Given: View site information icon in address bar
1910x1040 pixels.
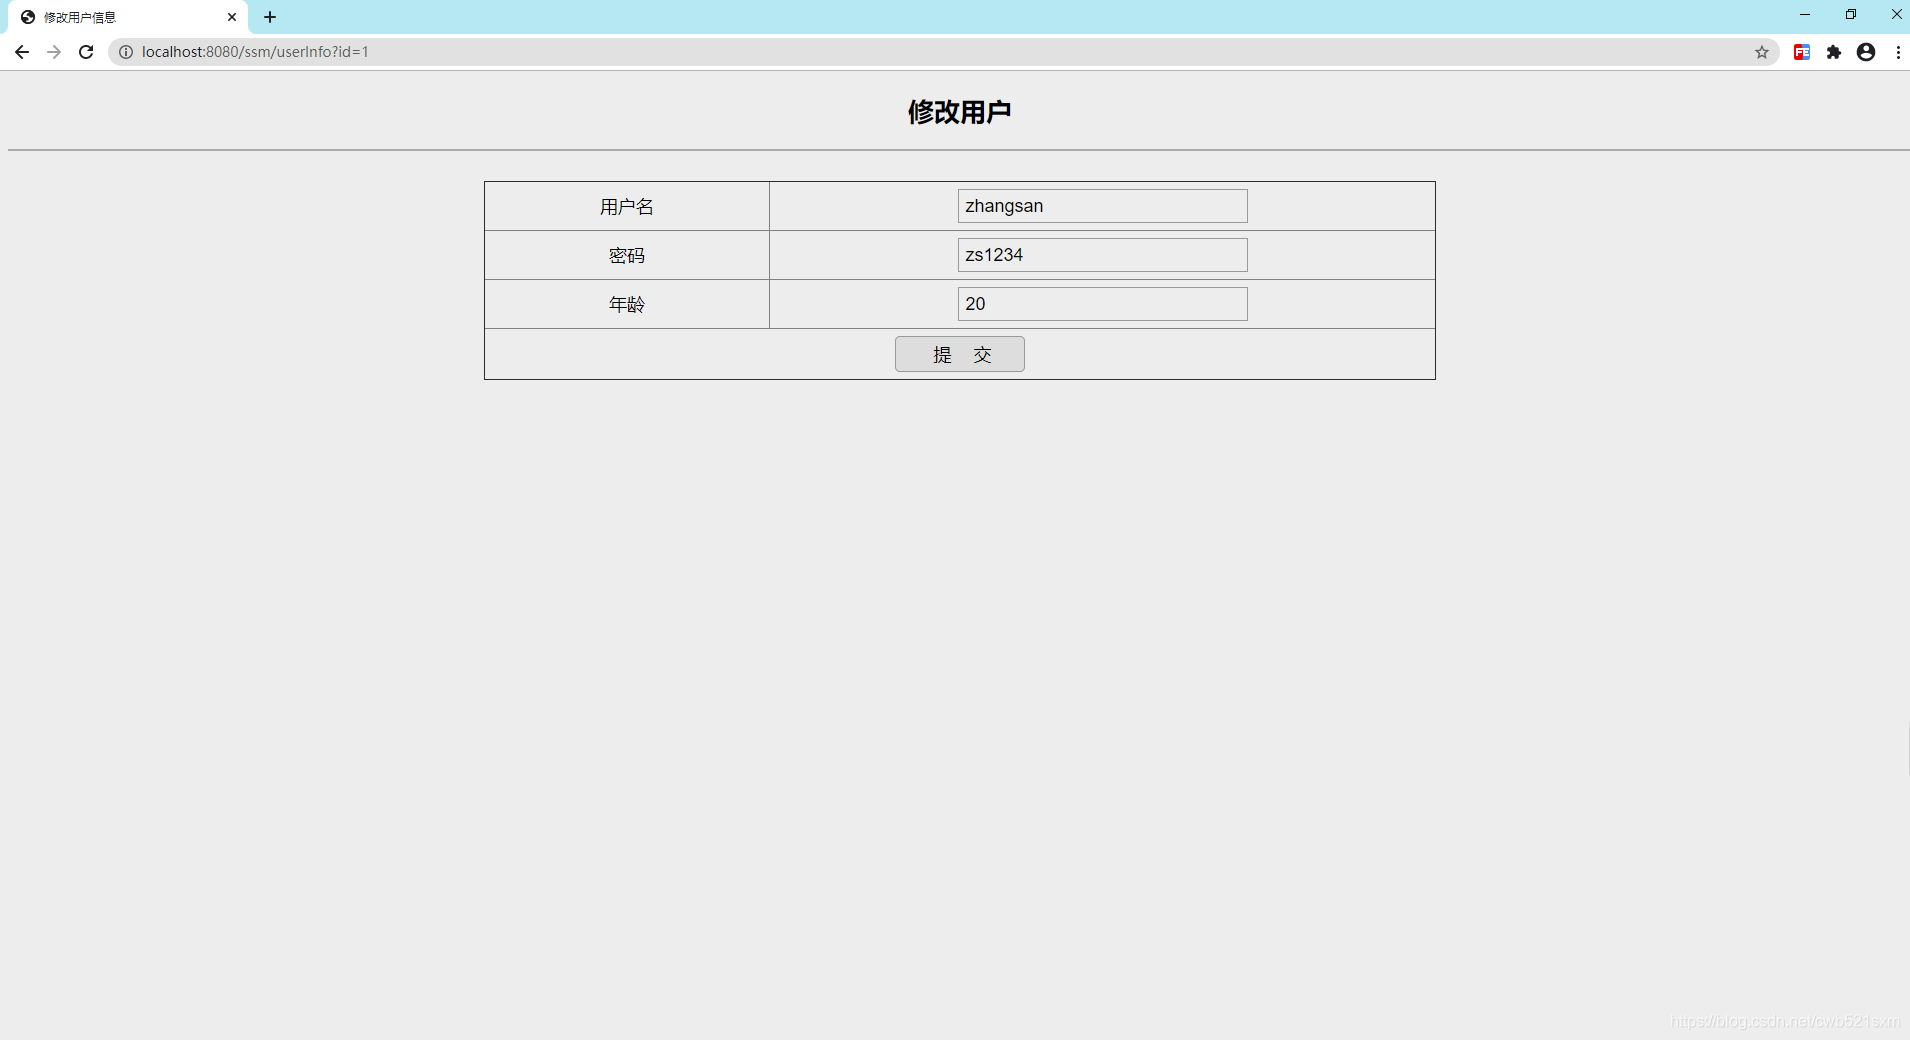Looking at the screenshot, I should point(126,52).
